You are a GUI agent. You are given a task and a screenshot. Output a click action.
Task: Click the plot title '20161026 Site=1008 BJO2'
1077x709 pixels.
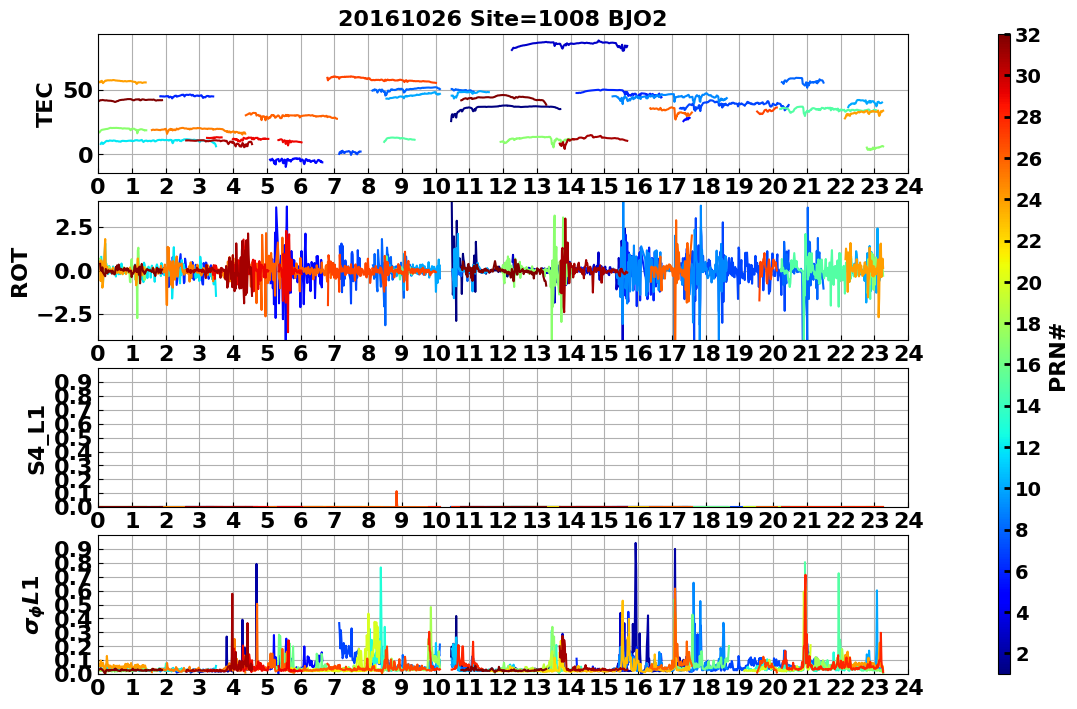[x=502, y=18]
